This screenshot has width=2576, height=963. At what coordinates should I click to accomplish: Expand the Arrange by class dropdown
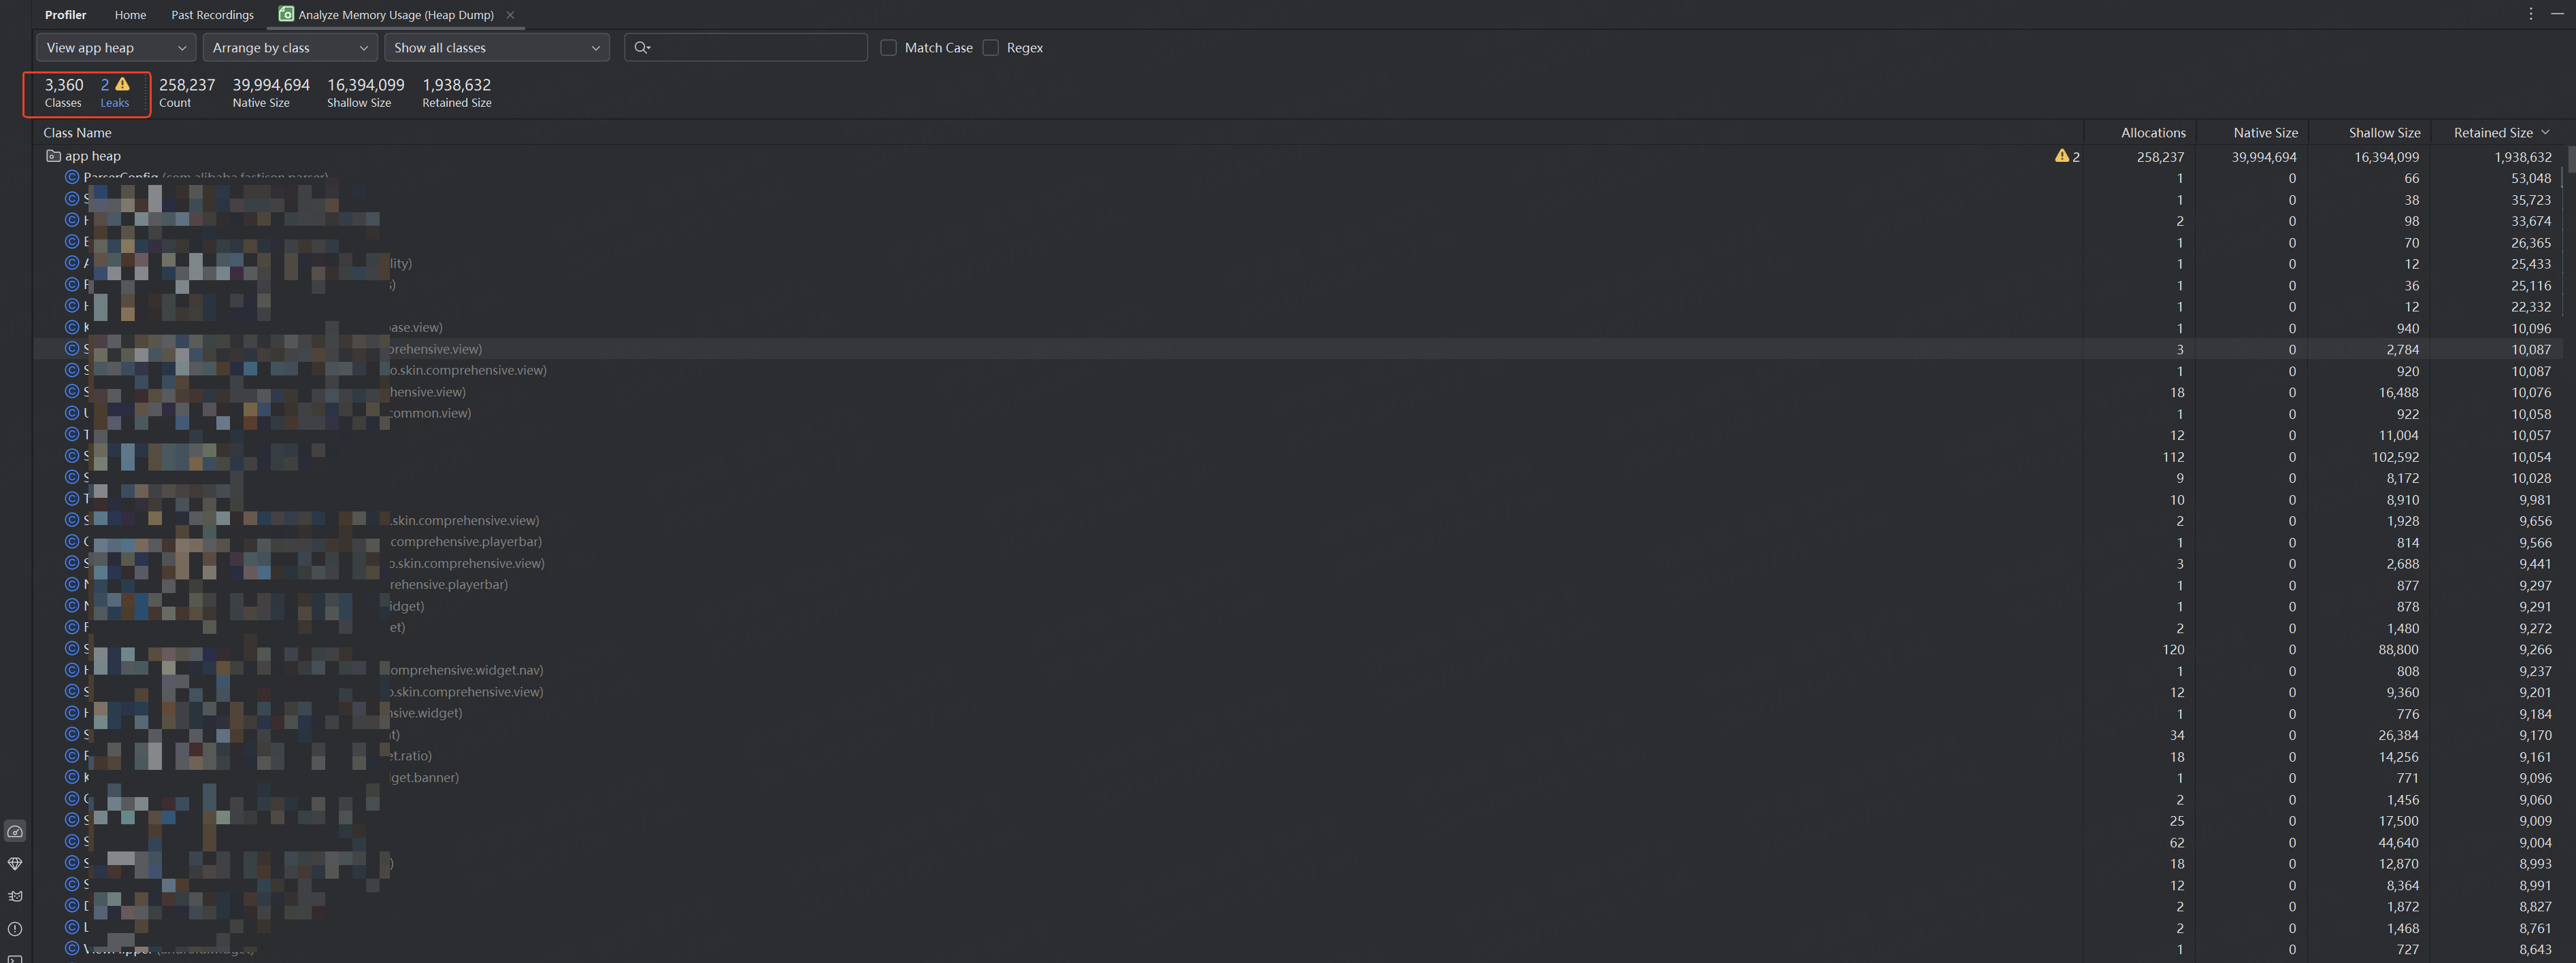290,48
